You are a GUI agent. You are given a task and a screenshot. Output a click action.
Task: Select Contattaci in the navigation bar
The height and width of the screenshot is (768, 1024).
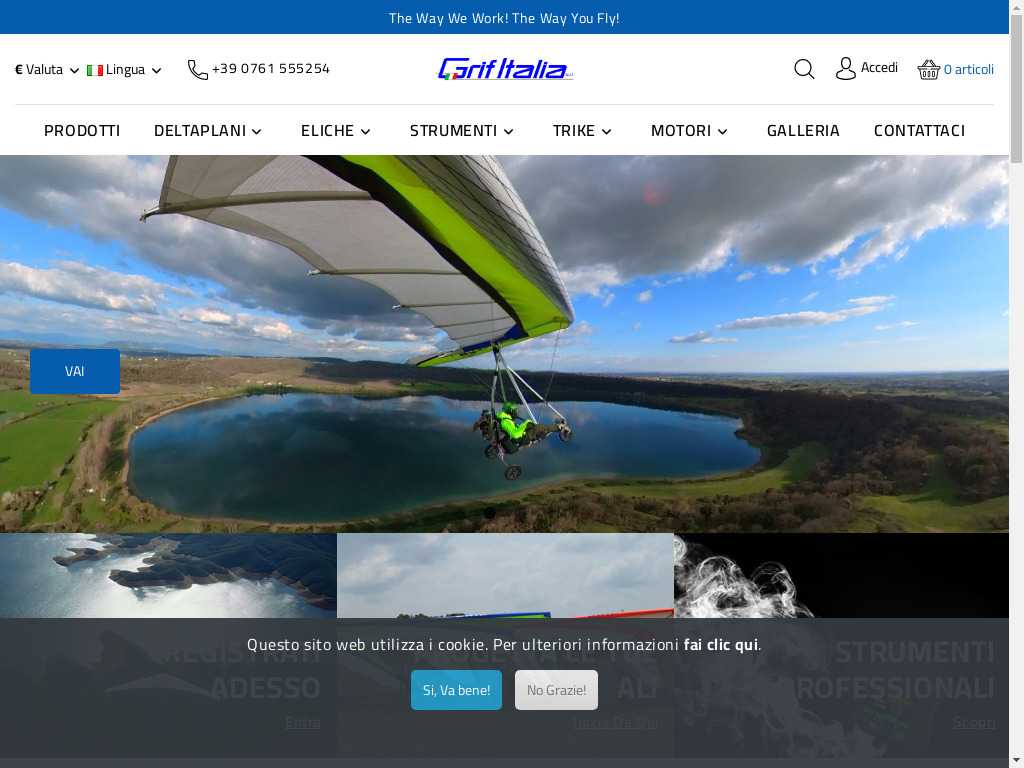[919, 131]
